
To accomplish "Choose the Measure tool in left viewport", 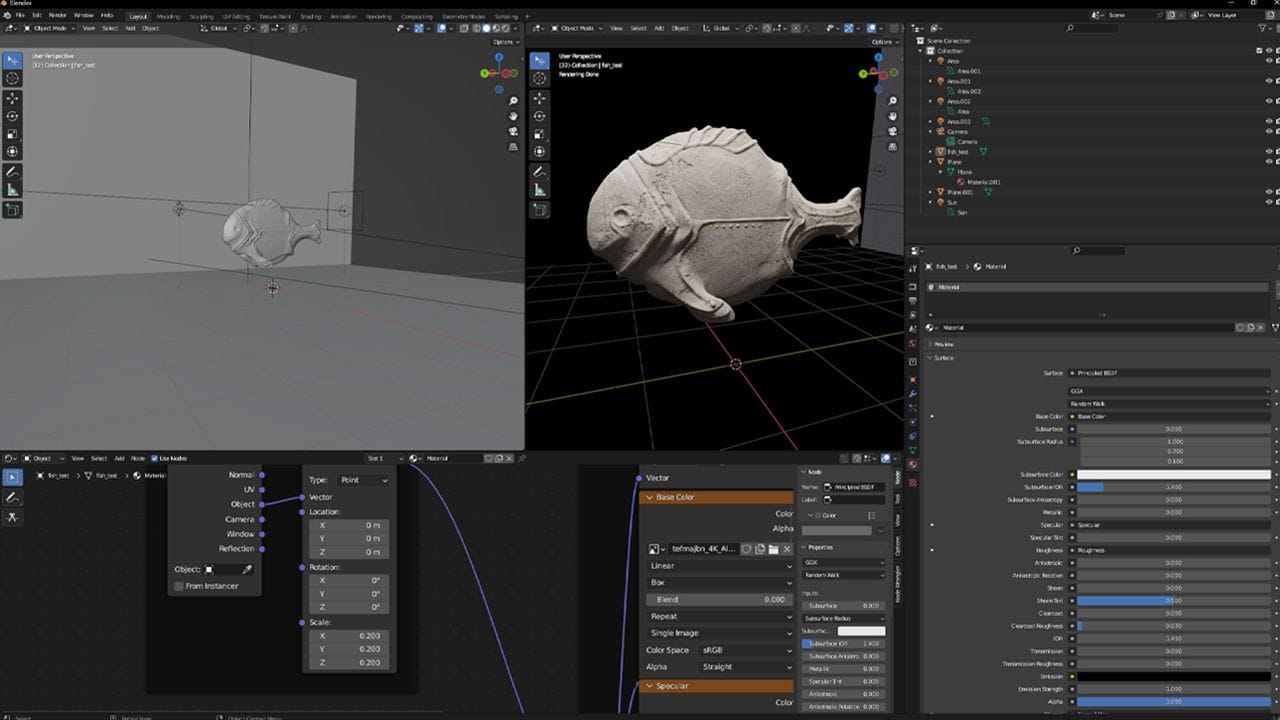I will click(x=13, y=190).
